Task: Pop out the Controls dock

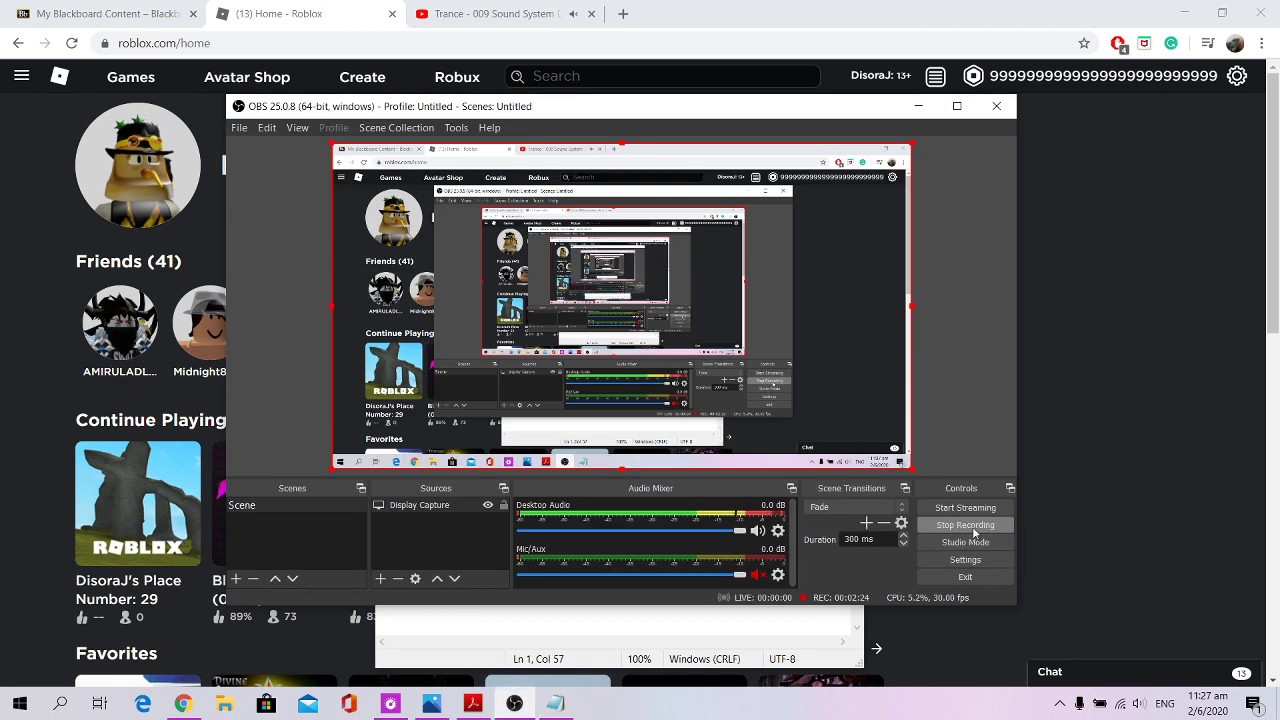Action: [1010, 488]
